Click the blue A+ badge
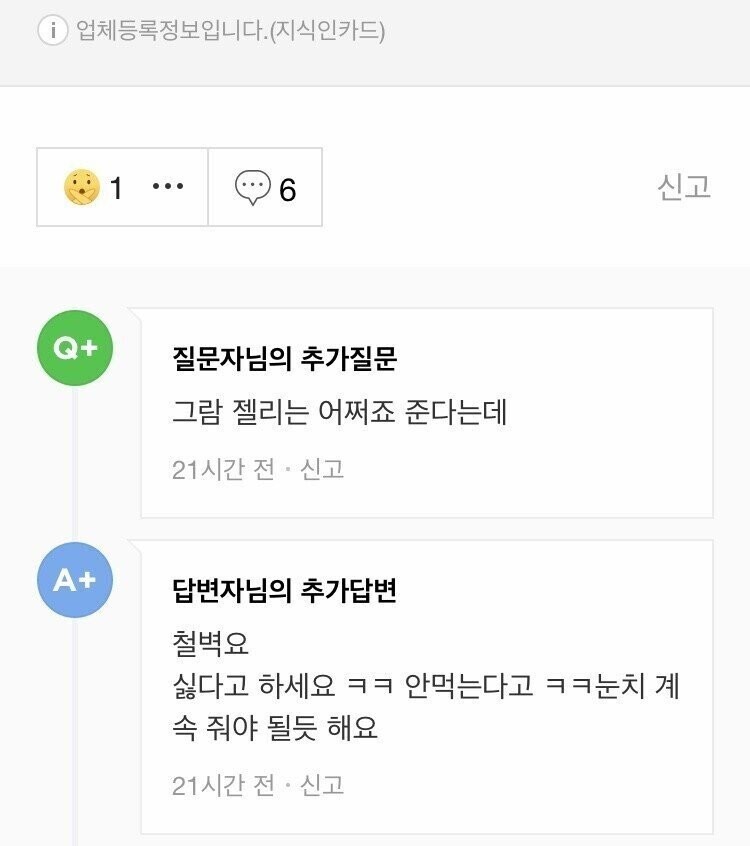The image size is (750, 846). (x=75, y=579)
